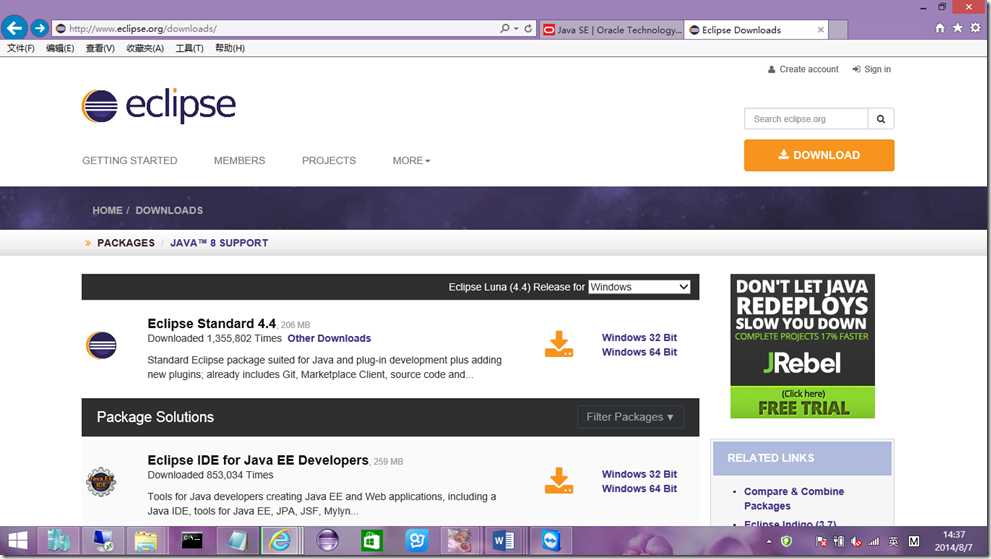Screen dimensions: 991x559
Task: Download Java EE IDE Windows 32 Bit
Action: pyautogui.click(x=639, y=474)
